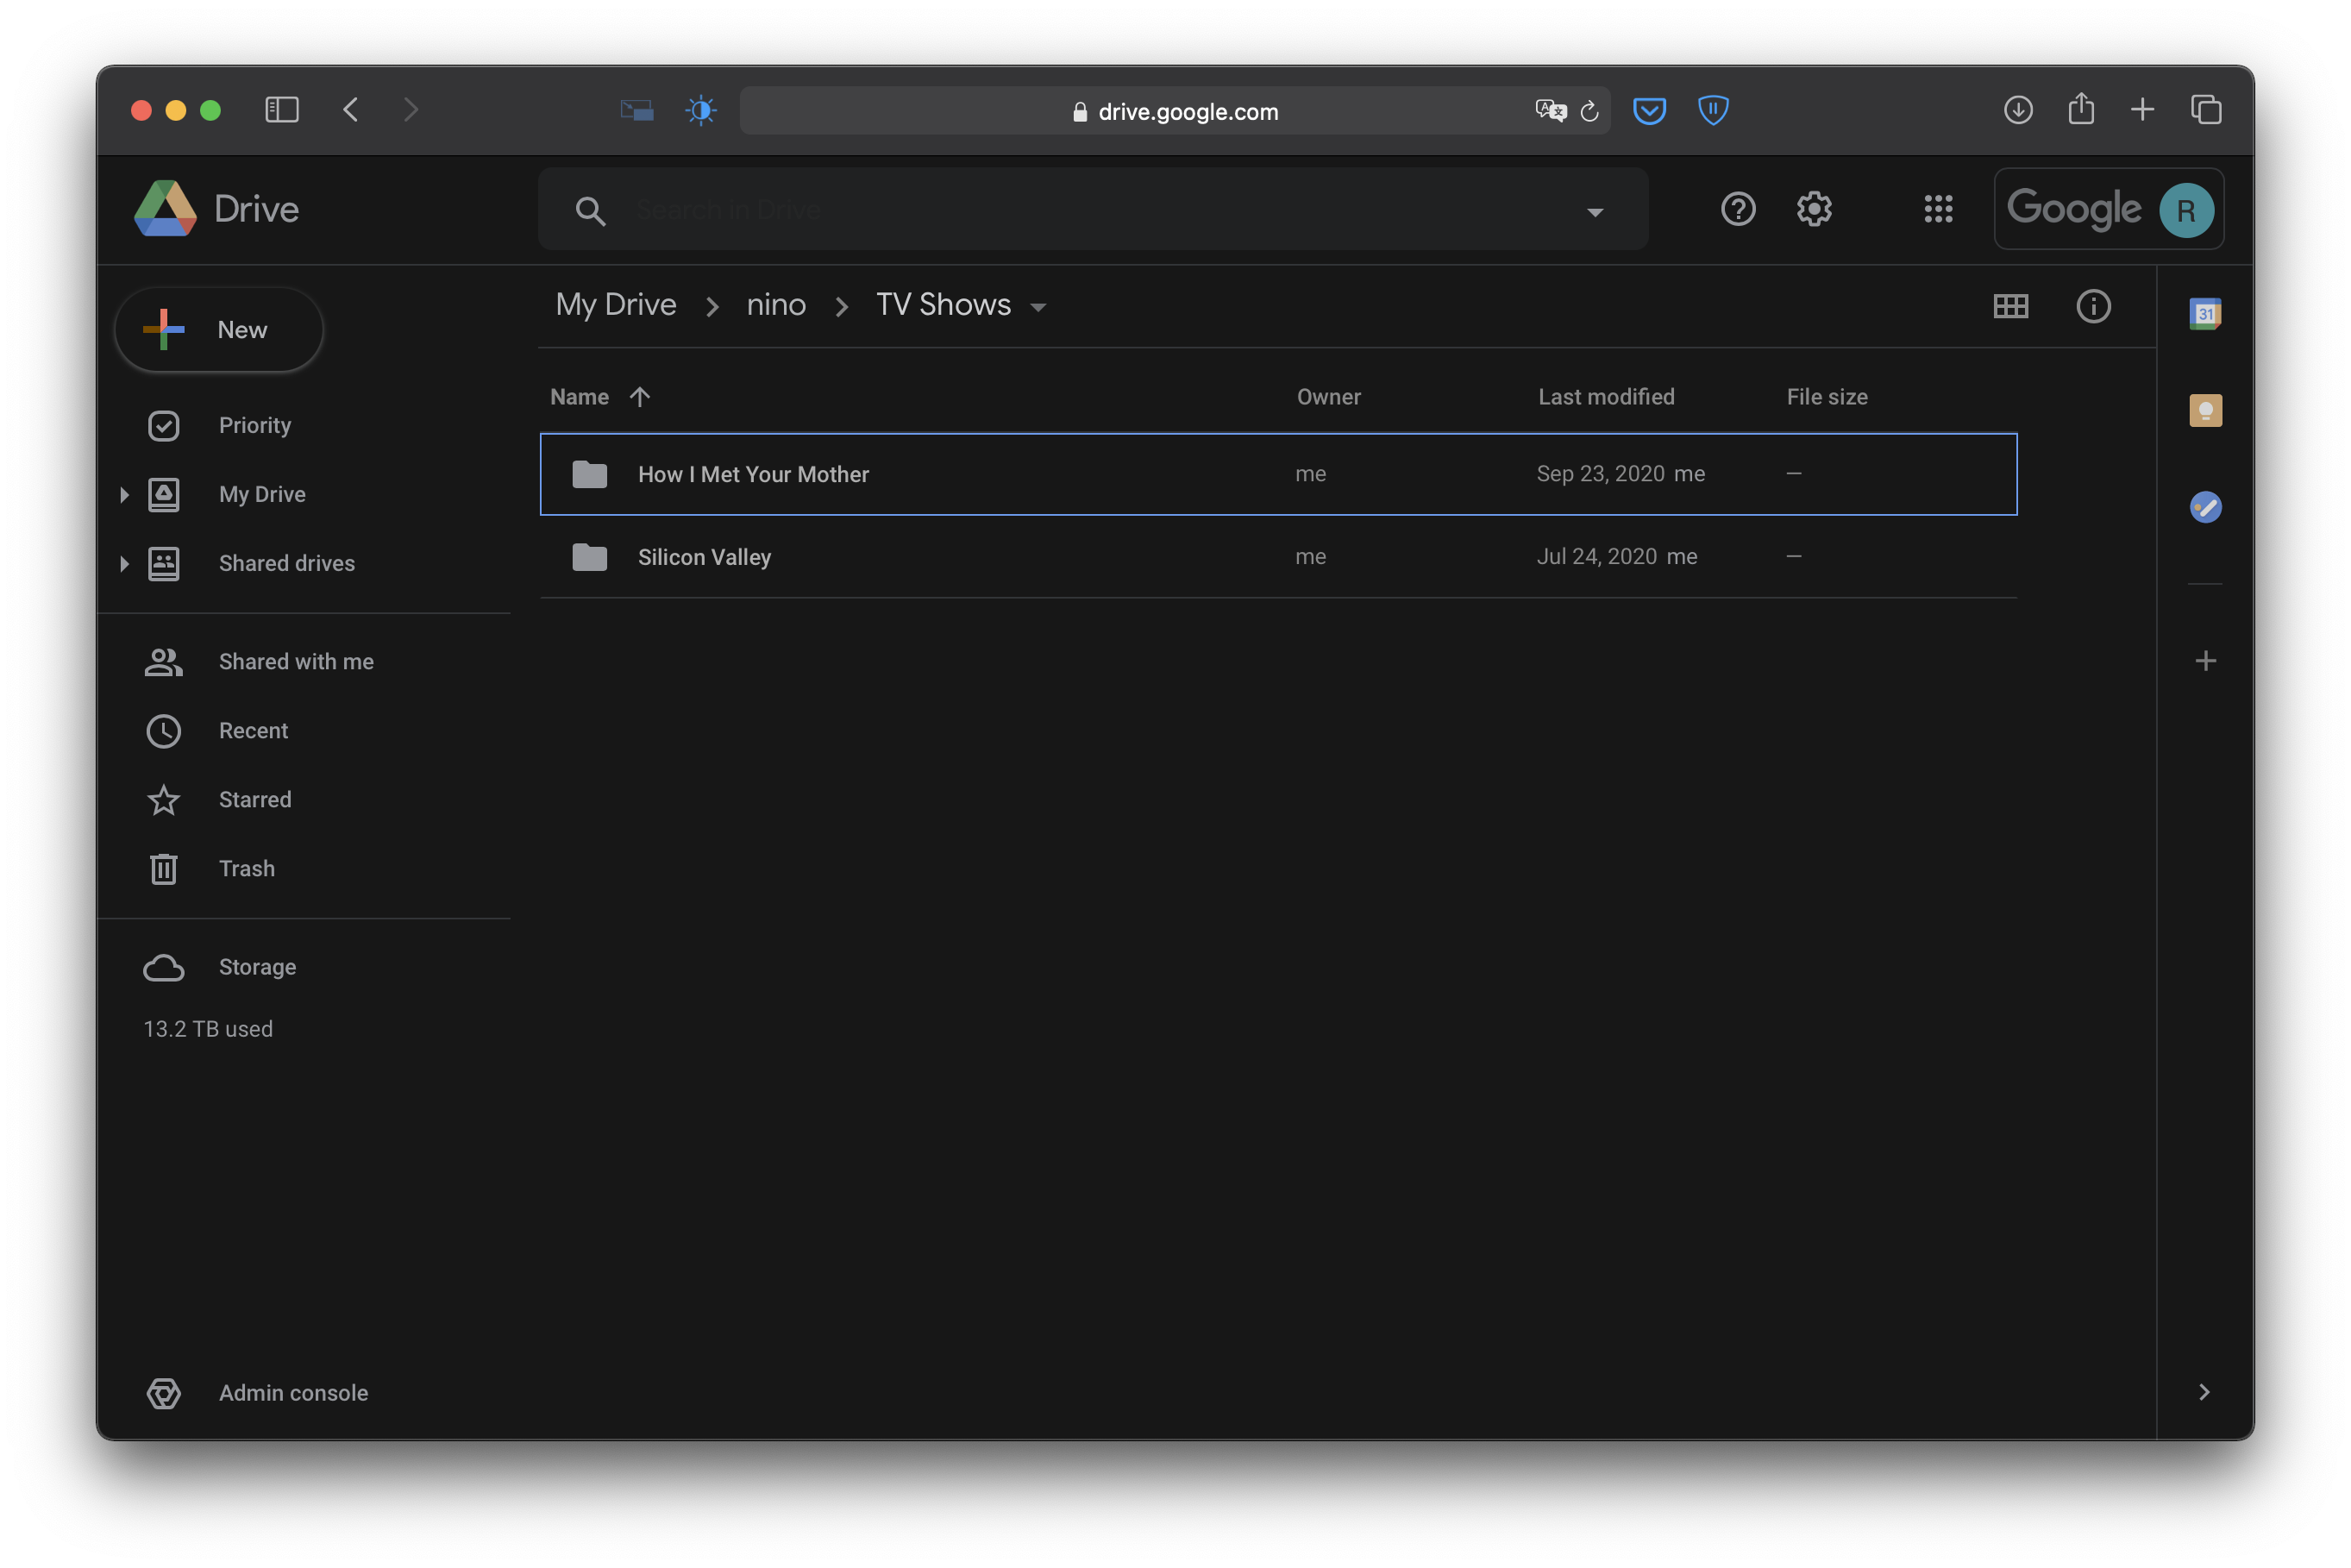This screenshot has width=2351, height=1568.
Task: Open TV Shows folder dropdown menu
Action: [x=1038, y=307]
